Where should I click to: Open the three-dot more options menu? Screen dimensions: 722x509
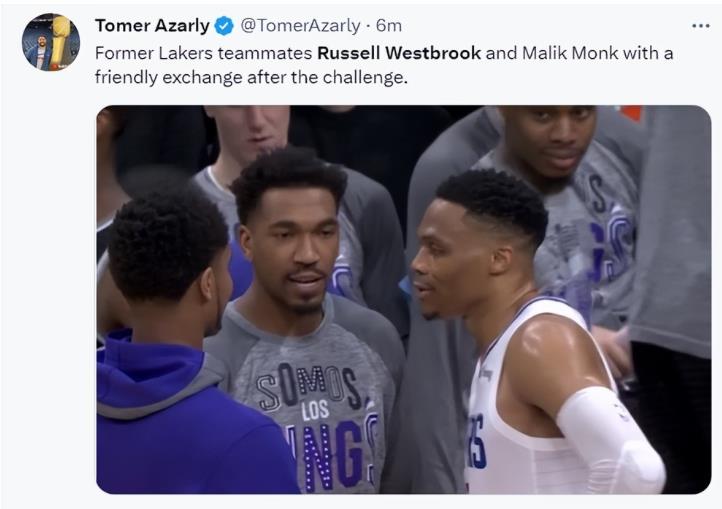click(x=700, y=26)
